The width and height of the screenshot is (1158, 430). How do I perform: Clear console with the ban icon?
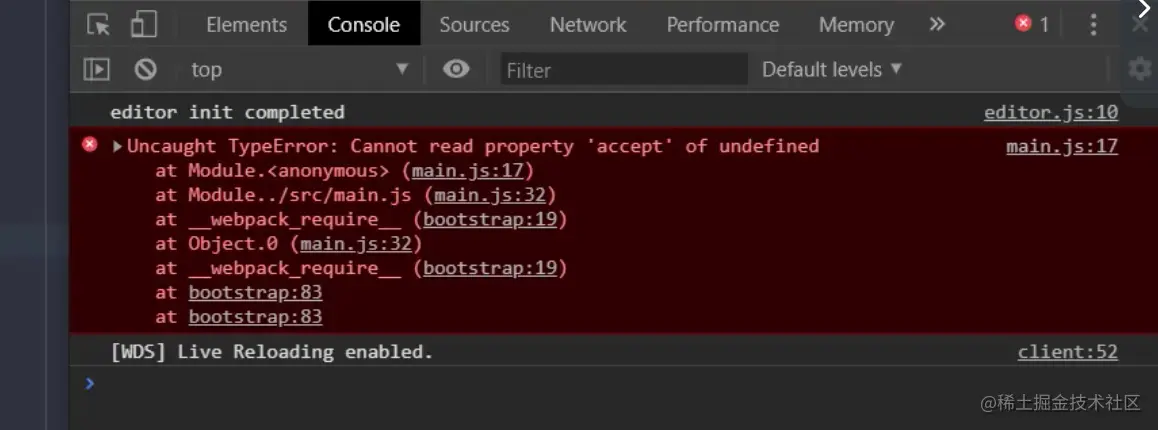click(145, 69)
